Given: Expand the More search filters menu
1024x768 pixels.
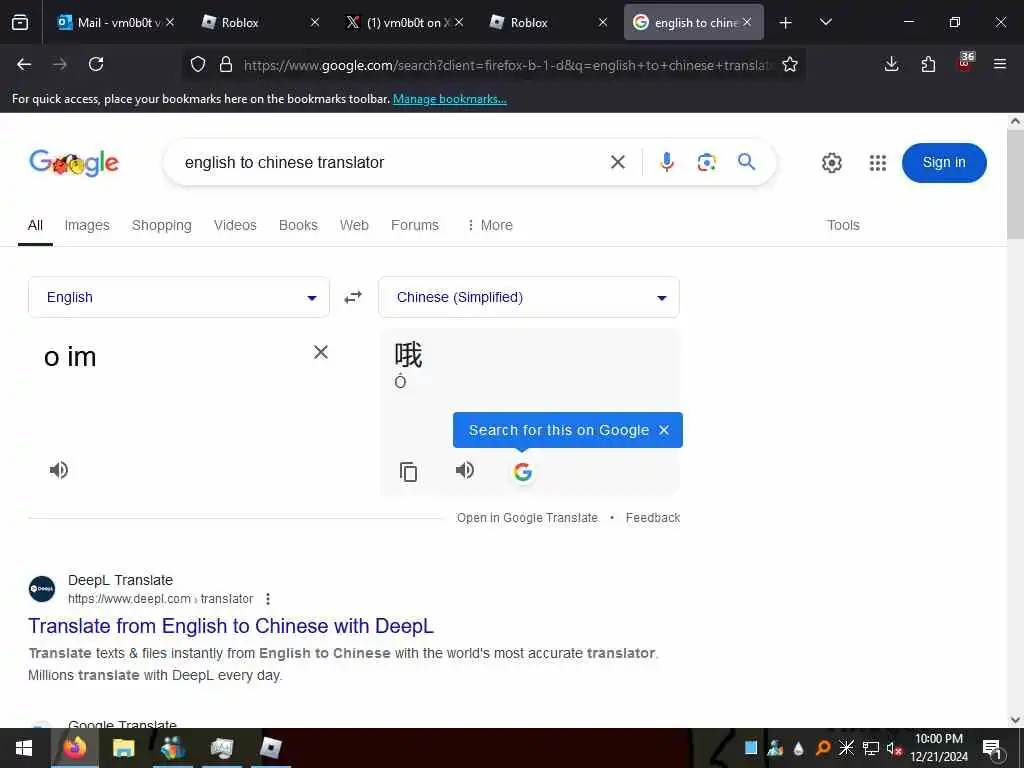Looking at the screenshot, I should click(490, 225).
